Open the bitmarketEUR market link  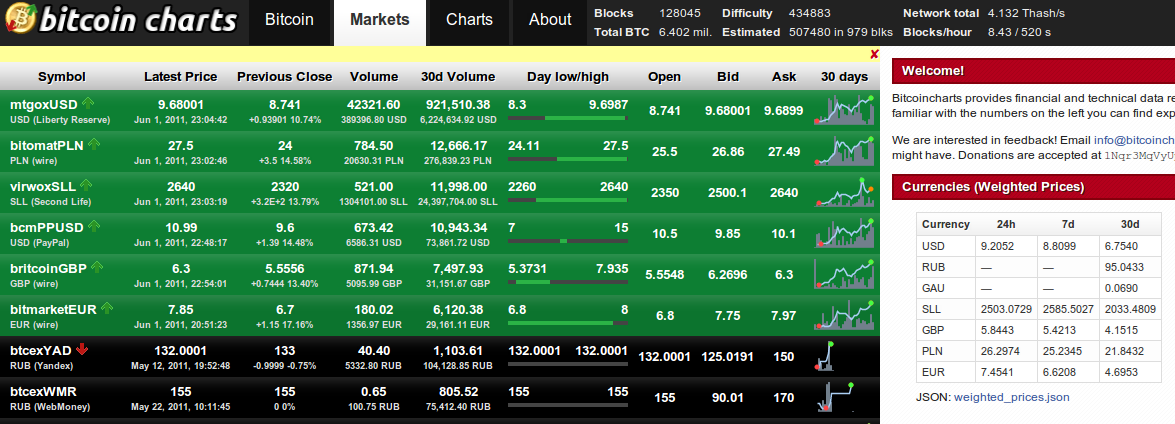53,309
